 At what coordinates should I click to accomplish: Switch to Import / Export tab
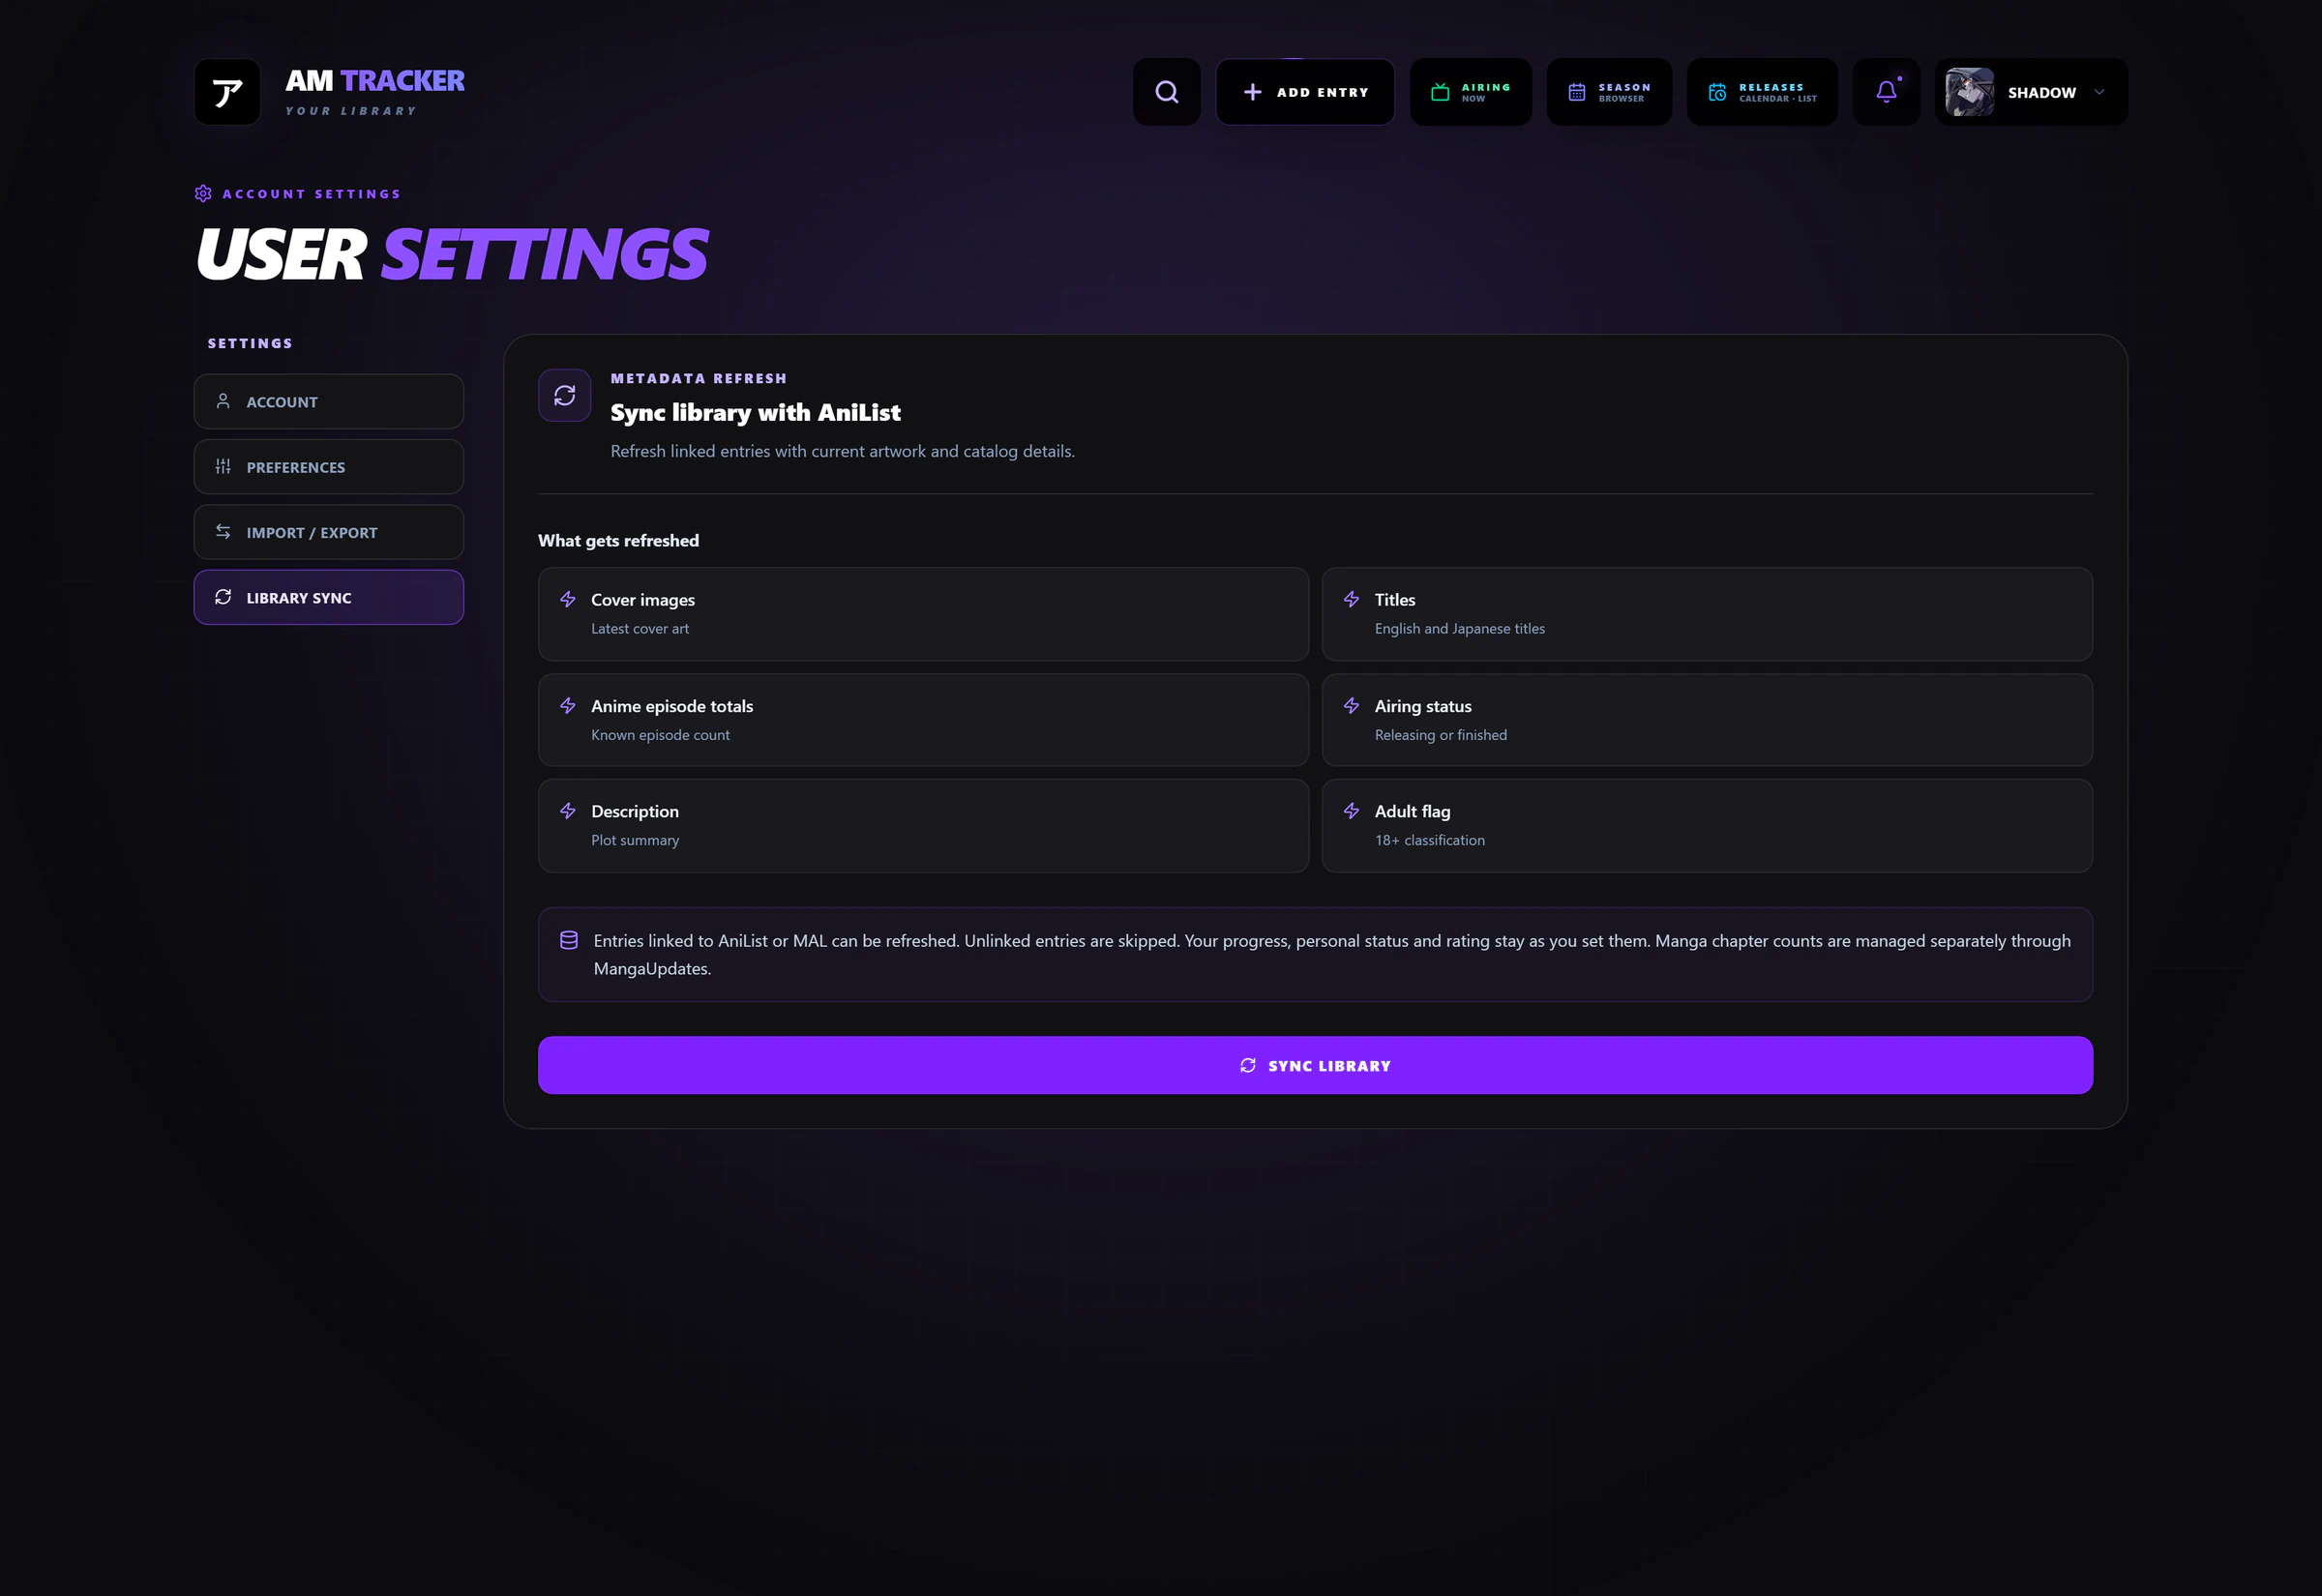point(329,532)
